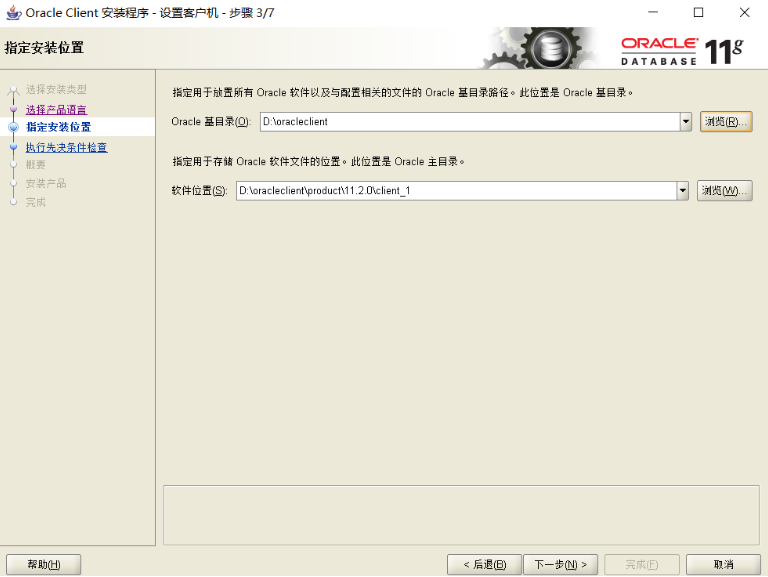The width and height of the screenshot is (768, 577).
Task: Cancel installation with the 取消 button
Action: pyautogui.click(x=723, y=565)
